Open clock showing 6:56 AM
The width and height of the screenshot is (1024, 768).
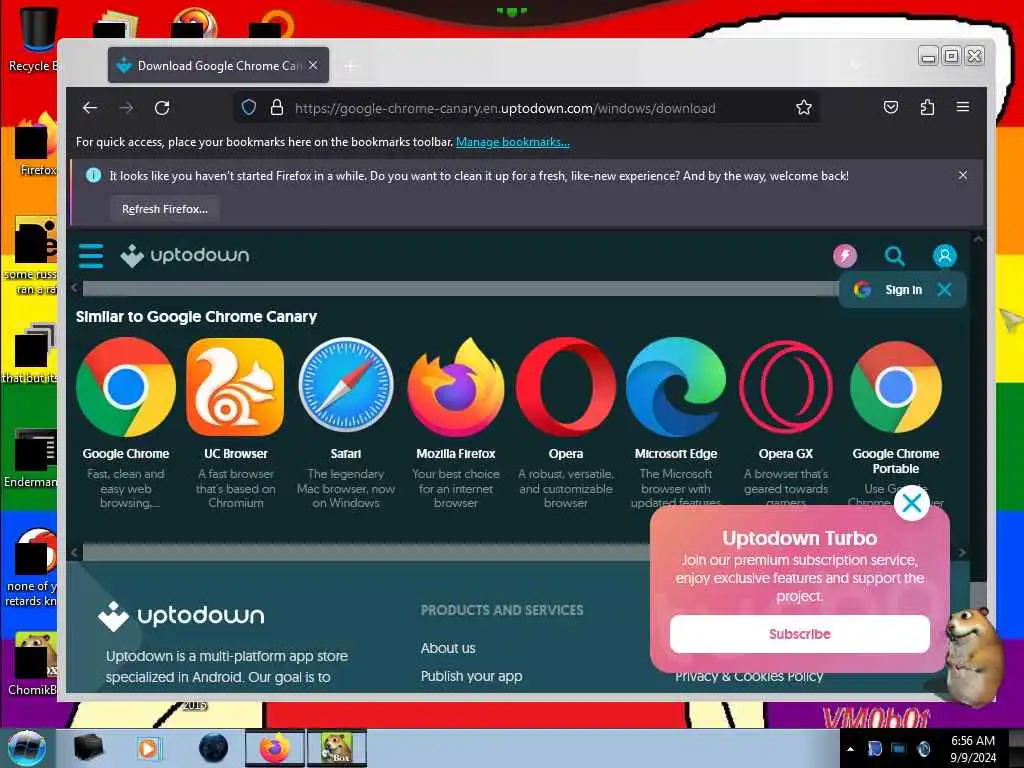pos(973,749)
